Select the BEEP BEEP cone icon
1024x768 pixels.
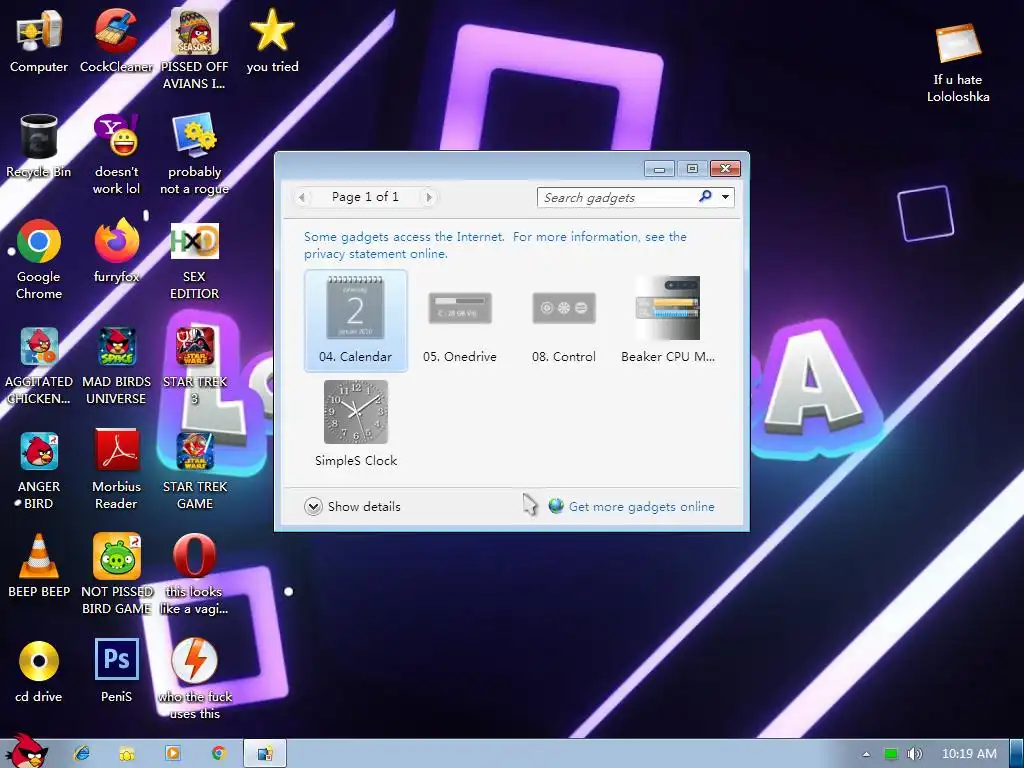(x=39, y=566)
